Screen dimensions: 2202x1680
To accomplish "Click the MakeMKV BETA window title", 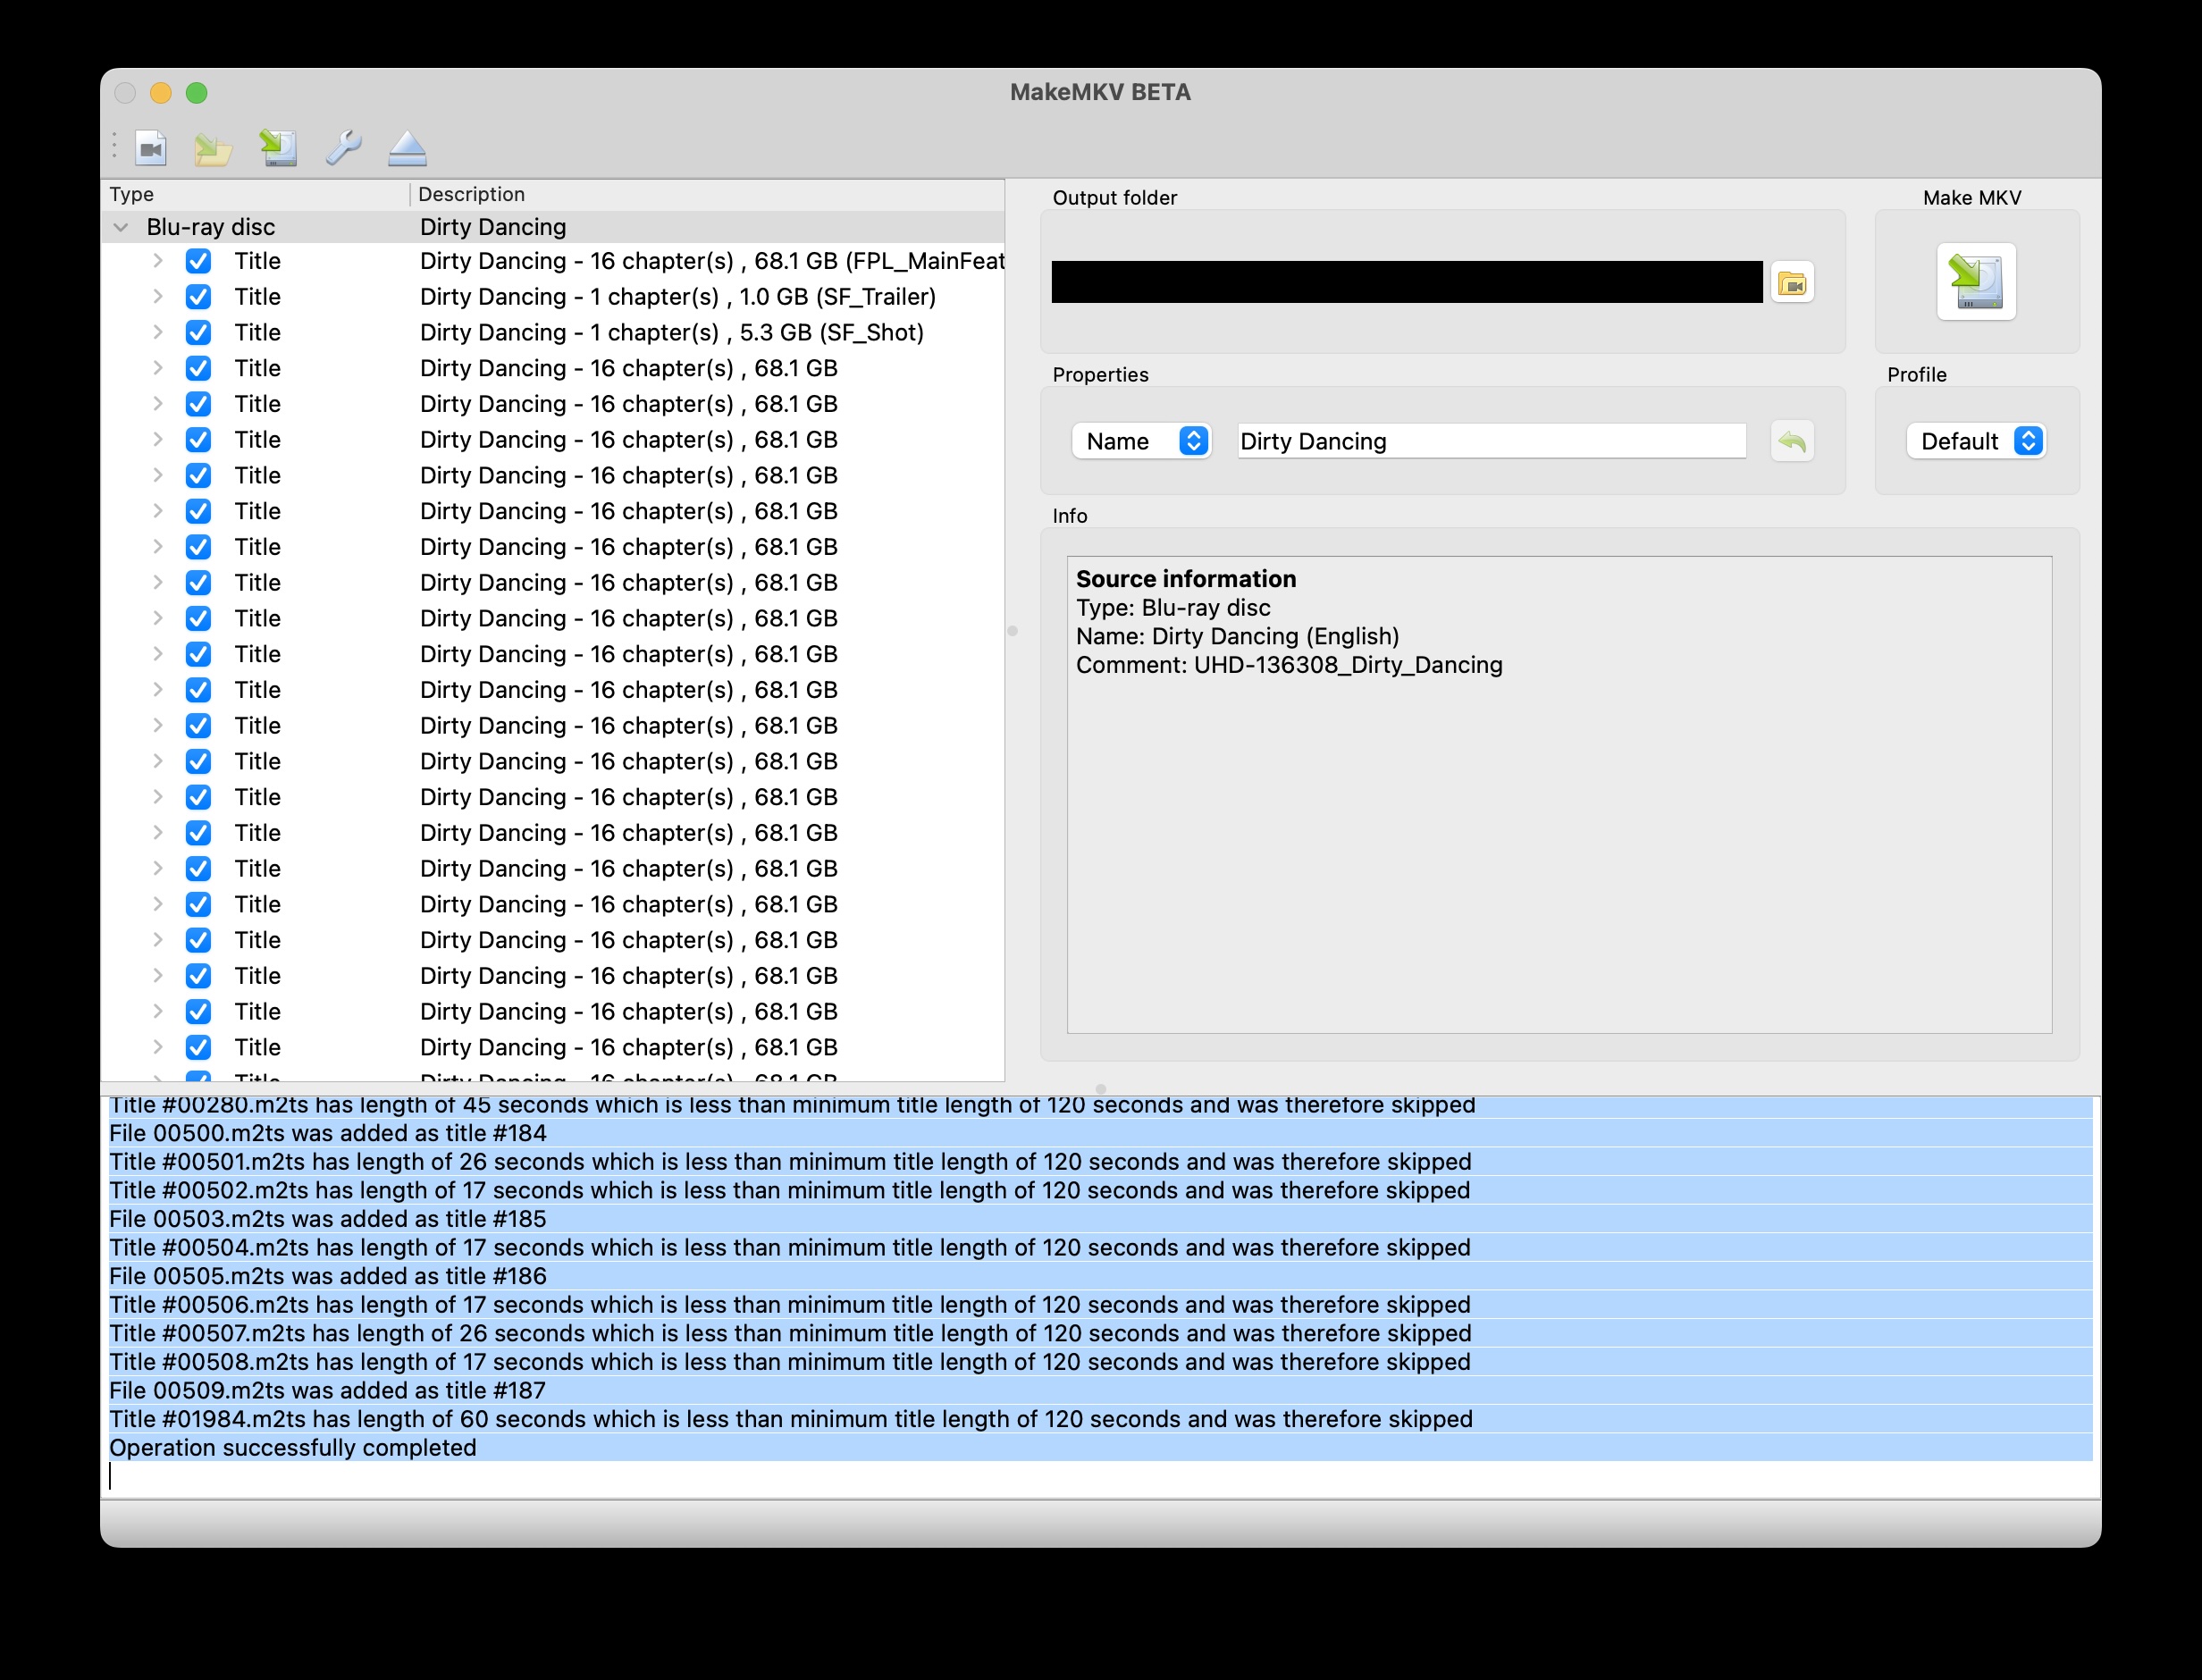I will (x=1100, y=92).
